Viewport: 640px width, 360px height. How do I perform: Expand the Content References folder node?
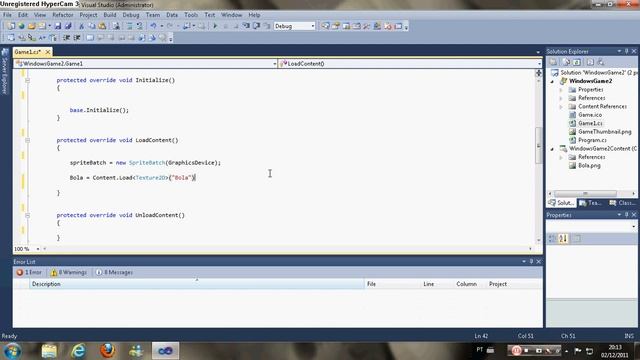[x=561, y=107]
